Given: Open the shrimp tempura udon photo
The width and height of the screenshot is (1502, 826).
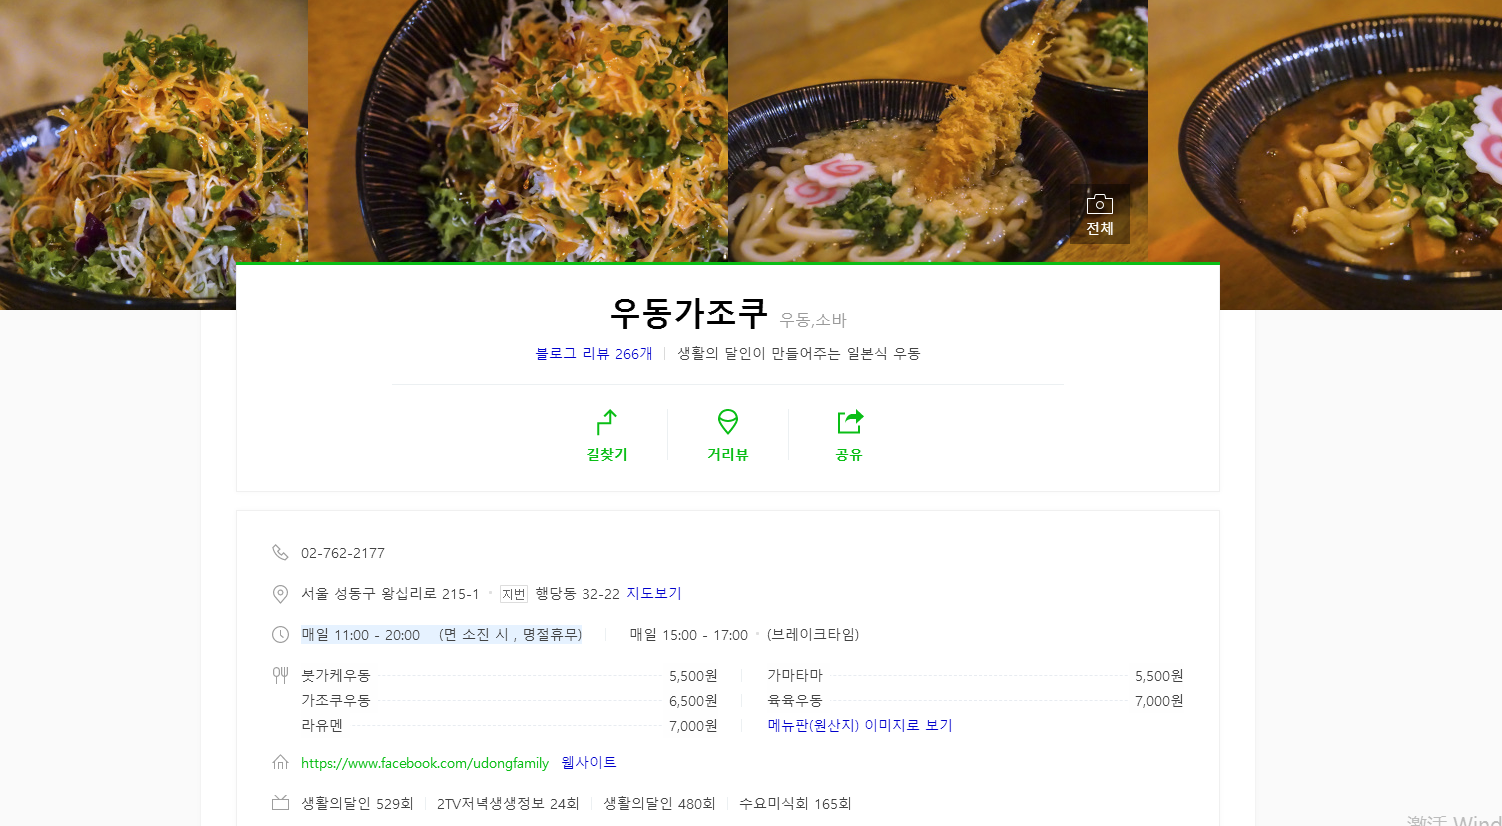Looking at the screenshot, I should (938, 131).
